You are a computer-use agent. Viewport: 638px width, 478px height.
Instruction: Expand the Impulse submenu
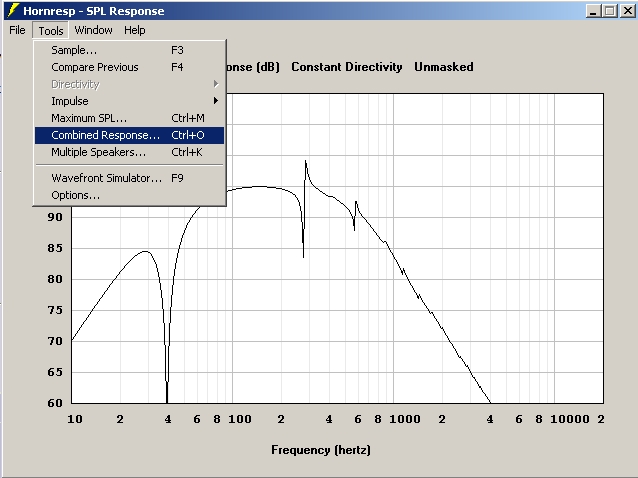pyautogui.click(x=129, y=101)
